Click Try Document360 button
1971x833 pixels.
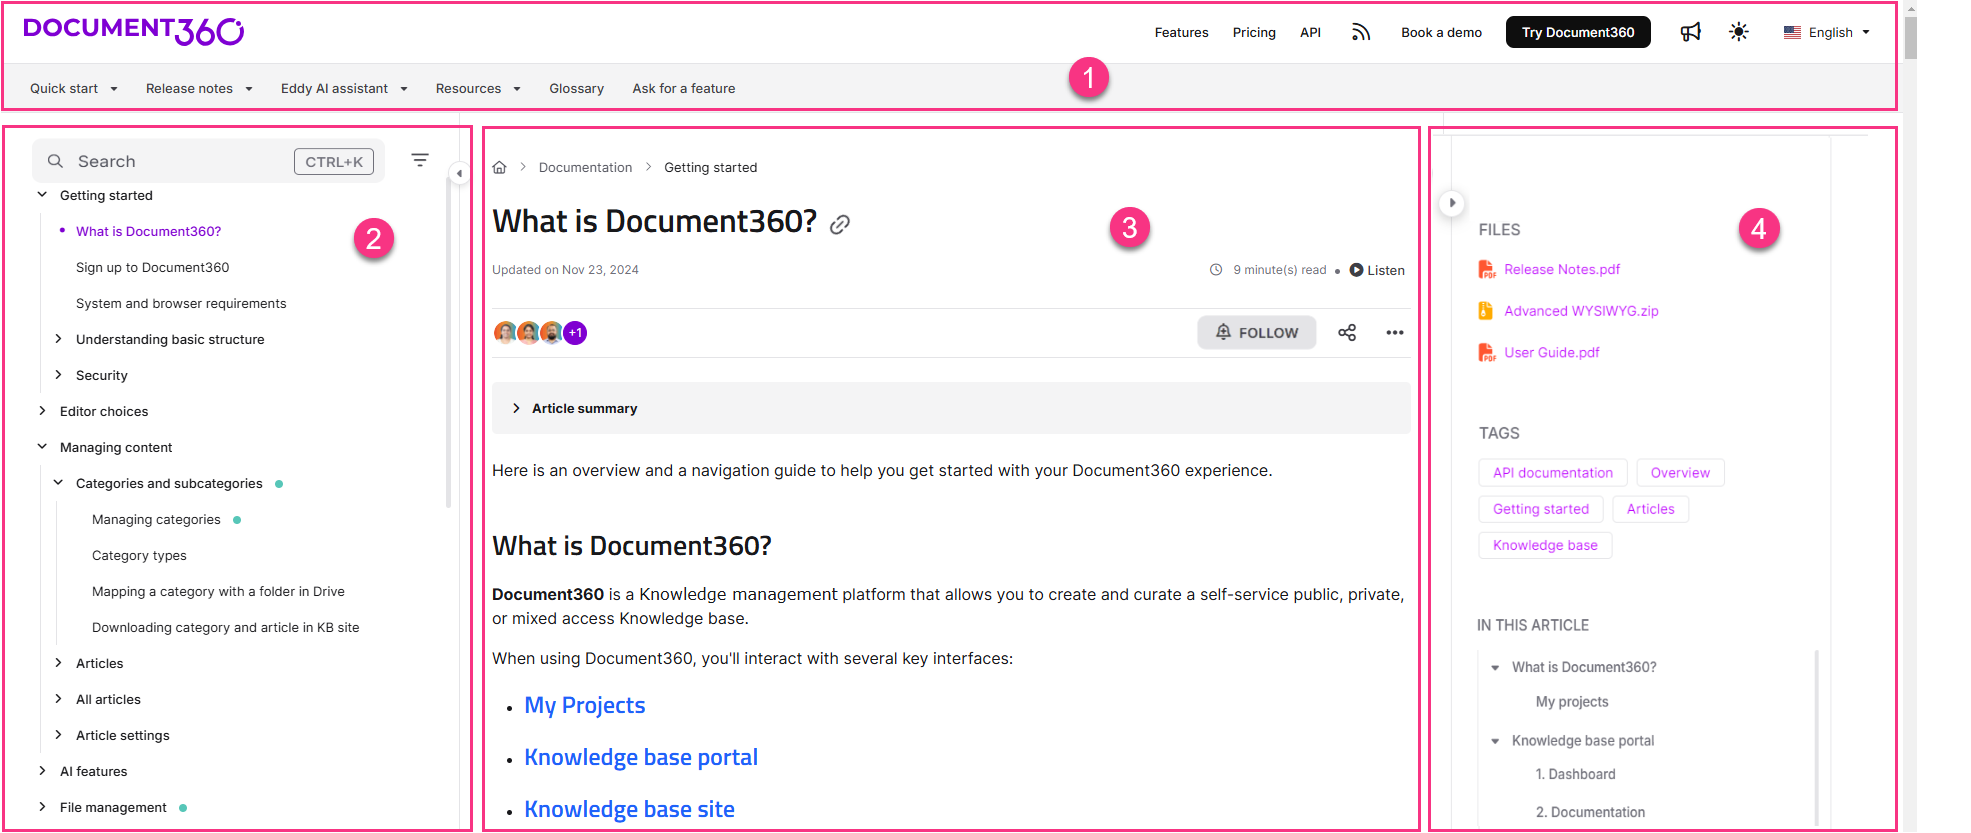point(1578,32)
